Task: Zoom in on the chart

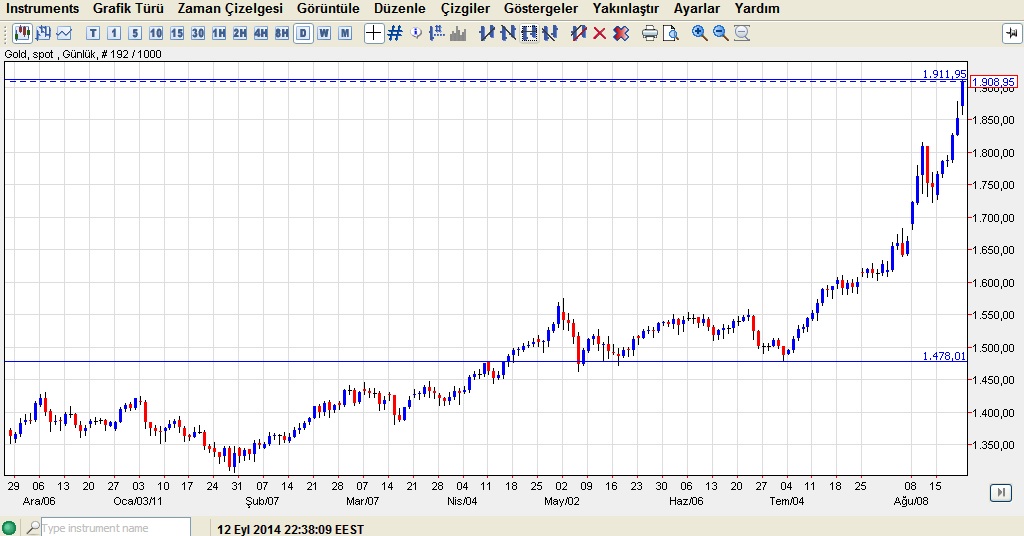Action: [699, 33]
